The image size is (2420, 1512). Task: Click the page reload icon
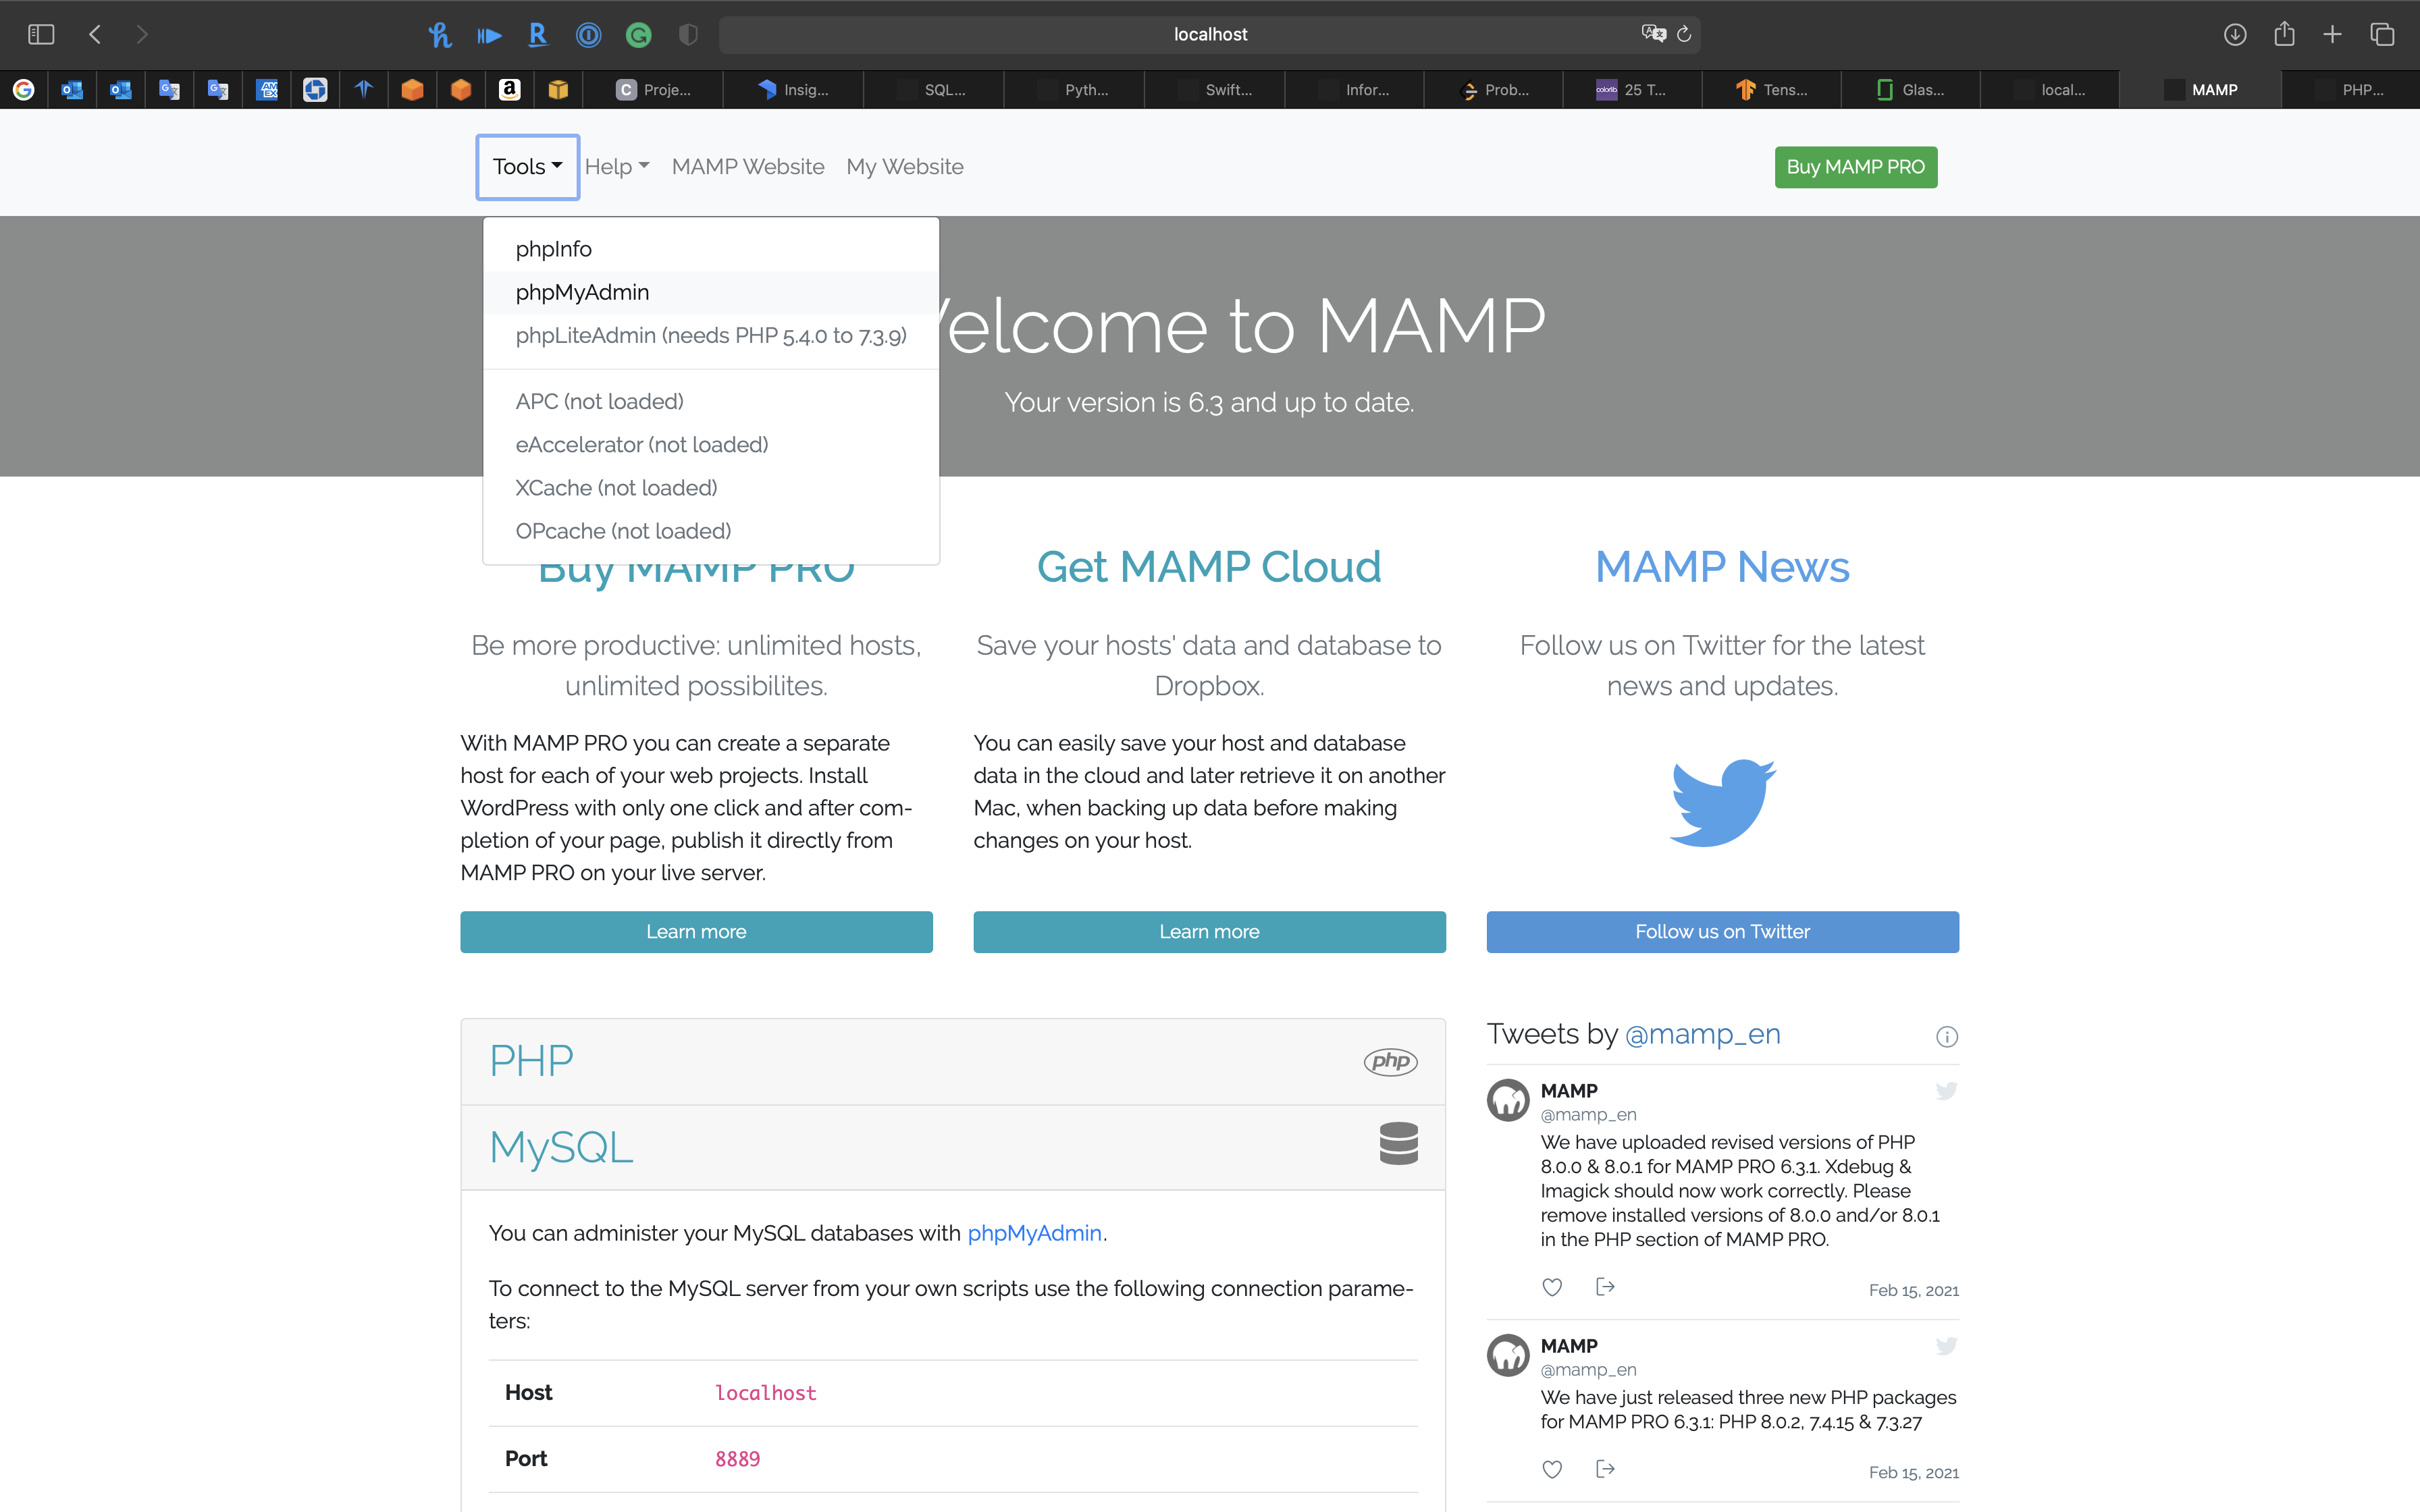pyautogui.click(x=1684, y=34)
